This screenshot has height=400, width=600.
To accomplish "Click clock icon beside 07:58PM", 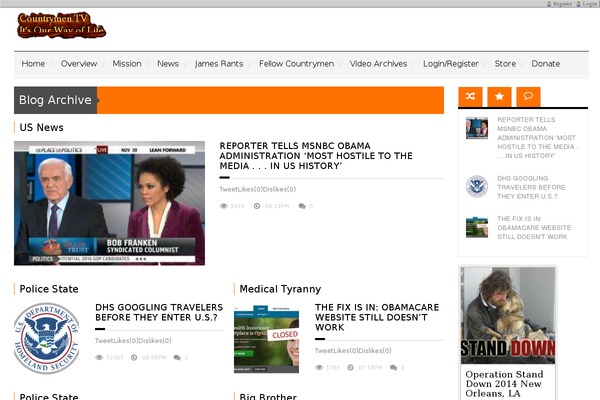I will [x=350, y=367].
